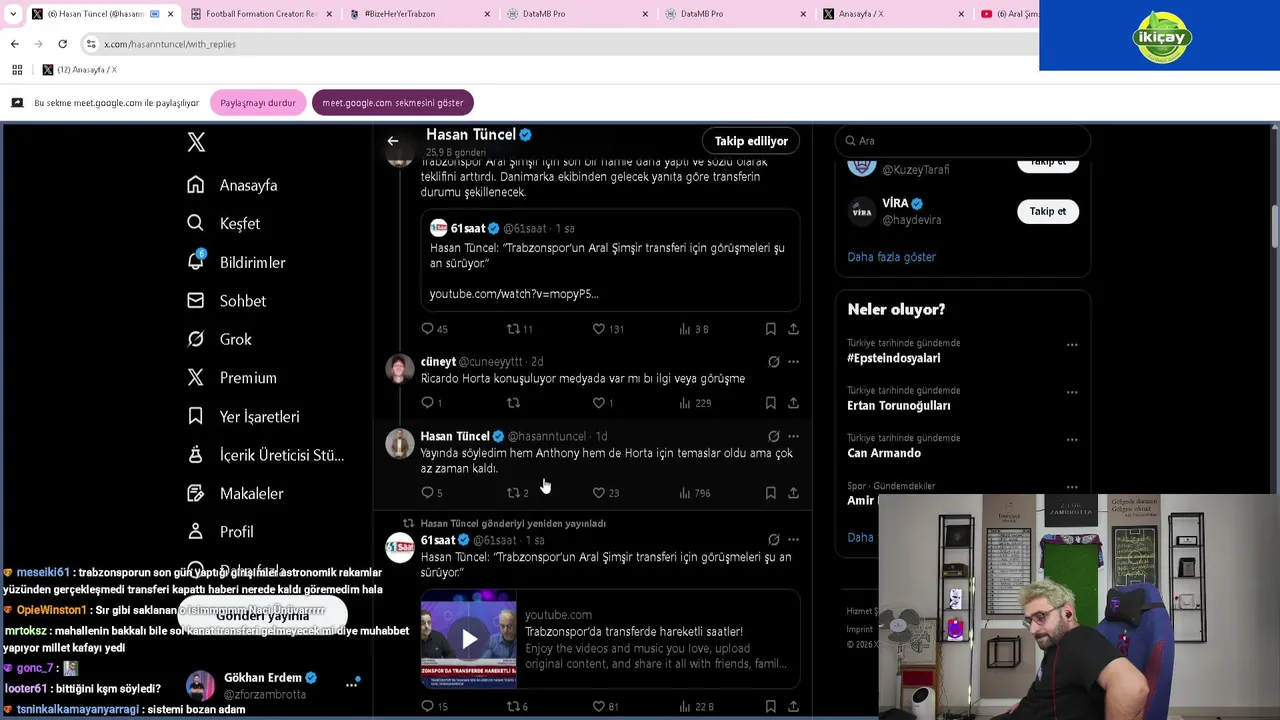View analytics showing 796 views

coord(694,493)
